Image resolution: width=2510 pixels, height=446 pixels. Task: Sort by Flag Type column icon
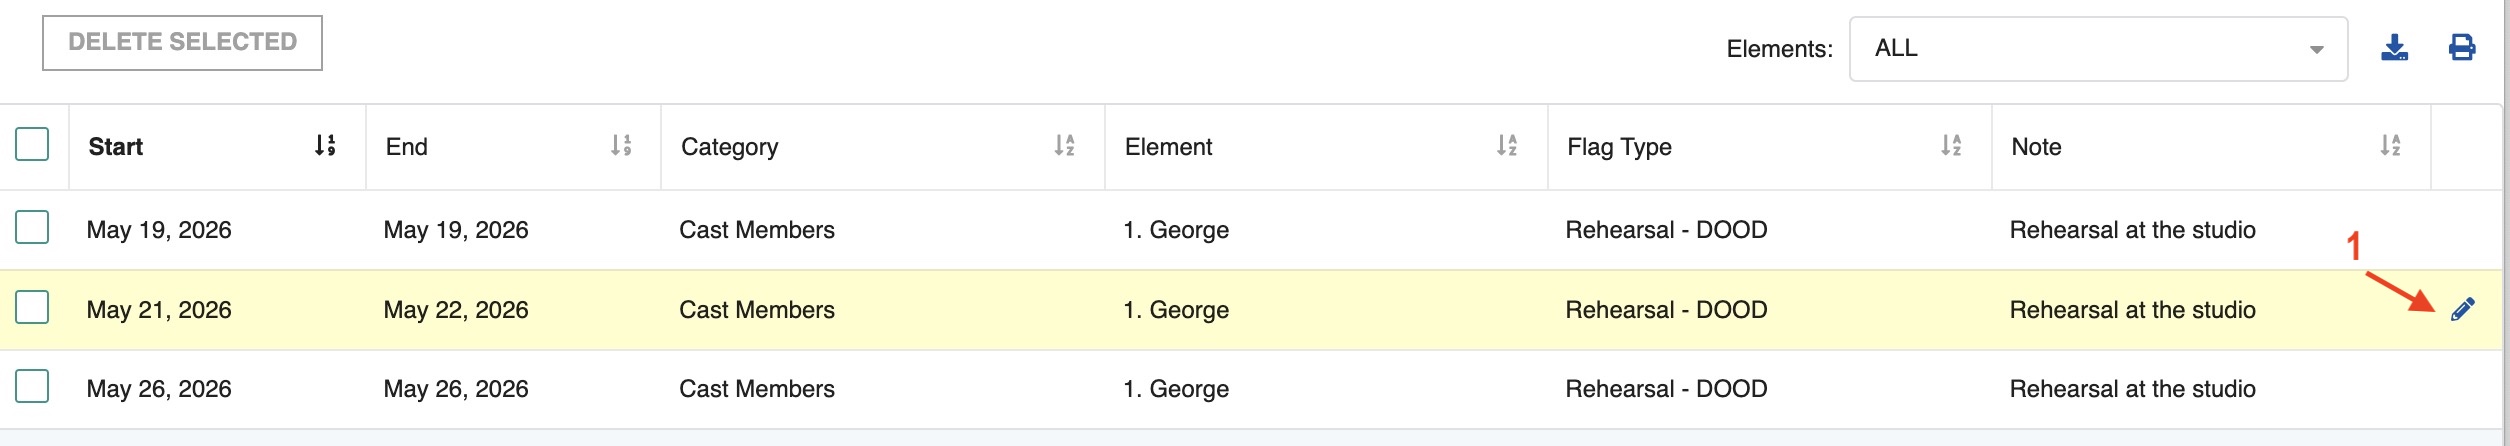pos(1951,146)
